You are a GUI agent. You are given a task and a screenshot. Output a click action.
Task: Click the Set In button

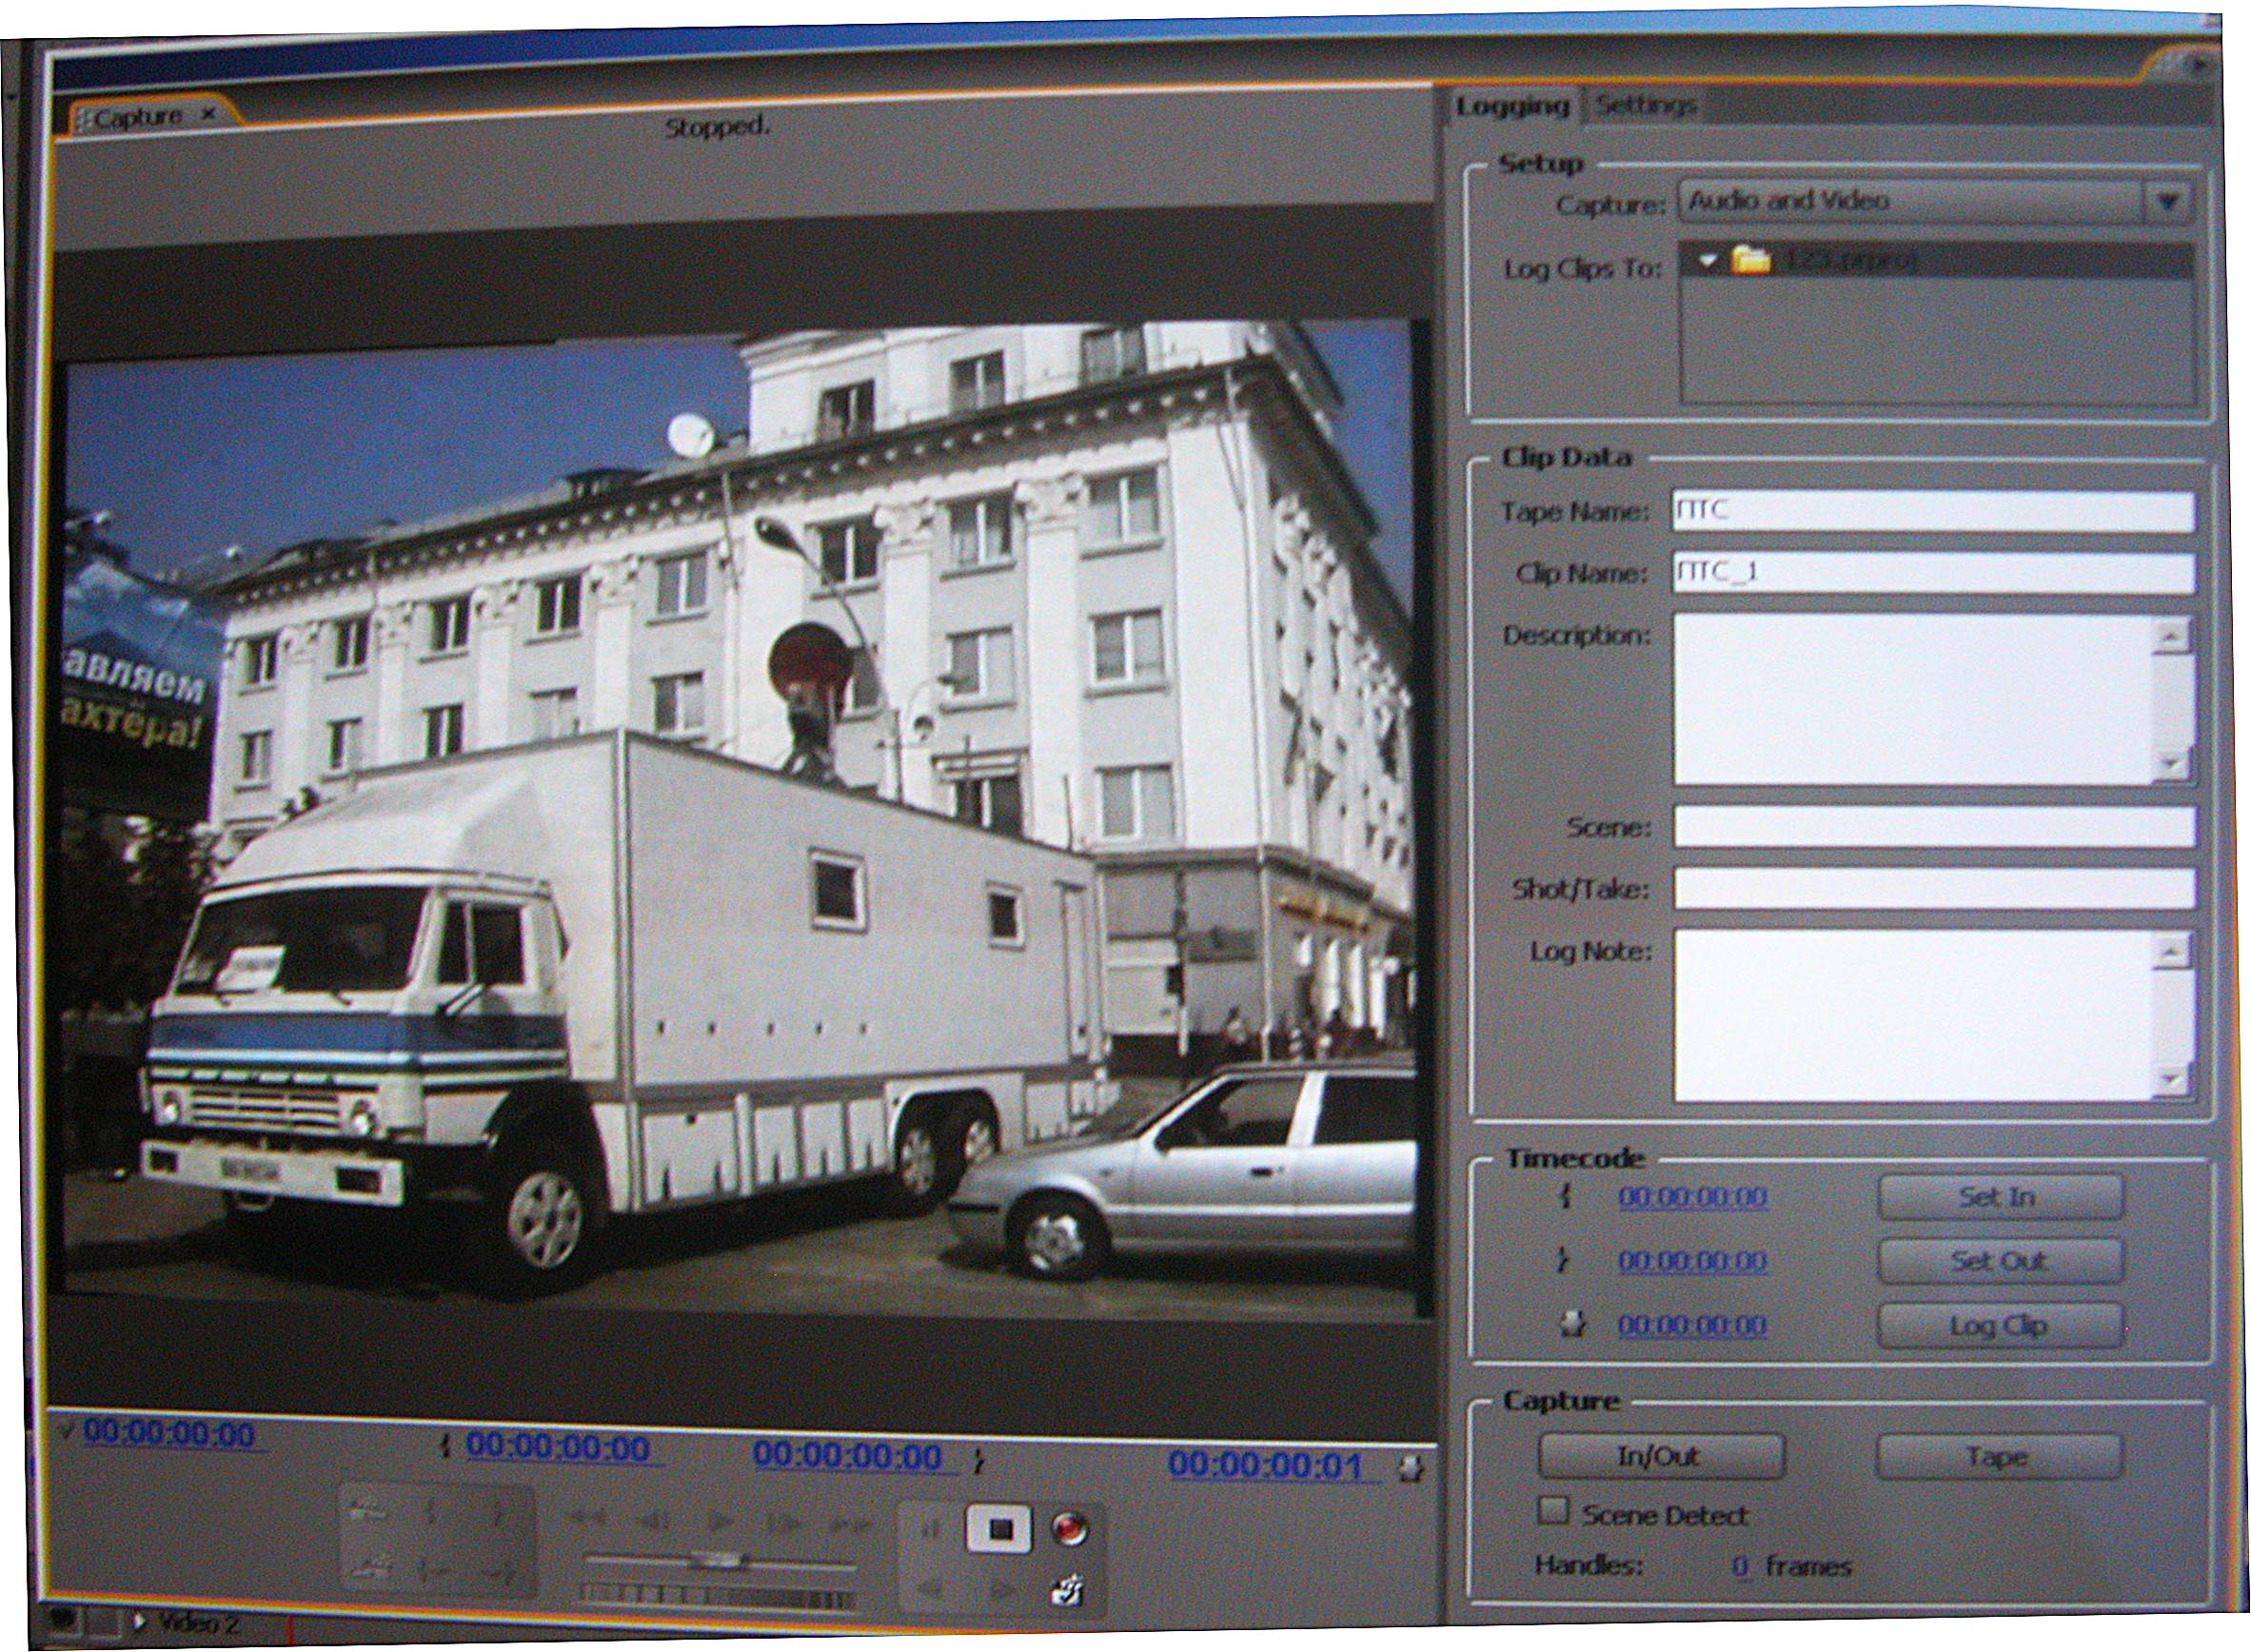(x=1999, y=1197)
